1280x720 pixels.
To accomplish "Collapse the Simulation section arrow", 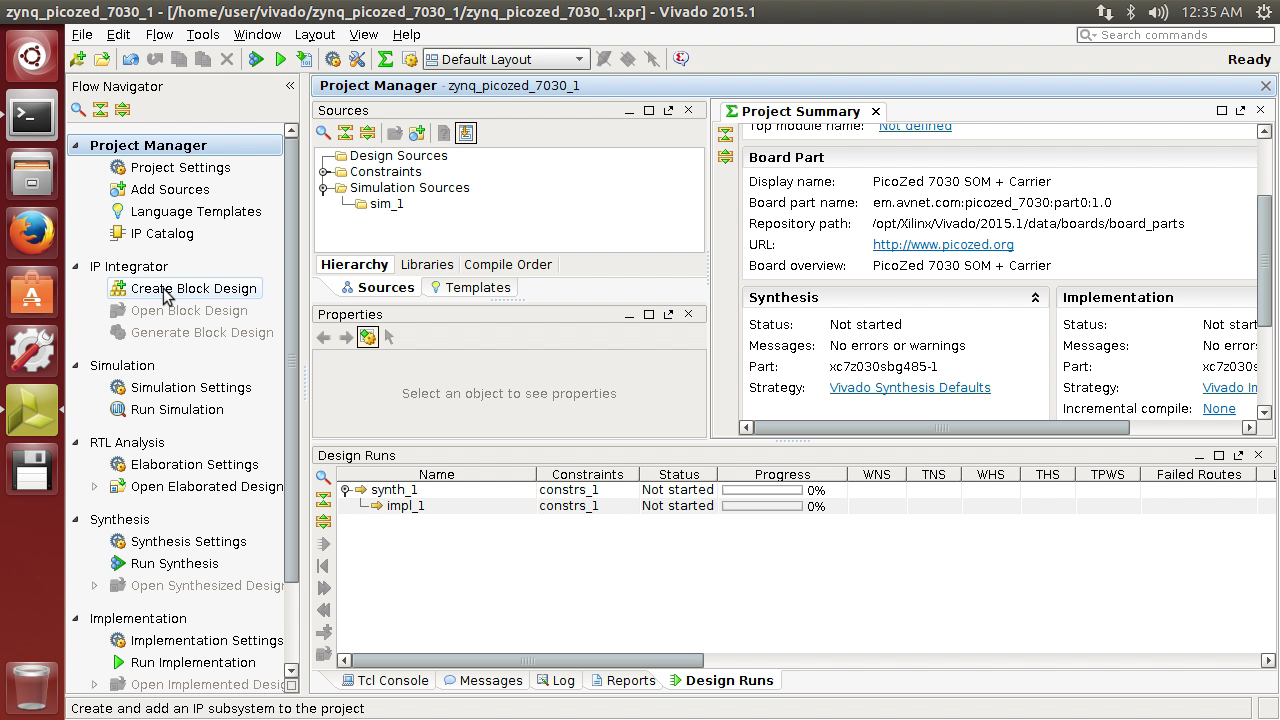I will pyautogui.click(x=75, y=365).
